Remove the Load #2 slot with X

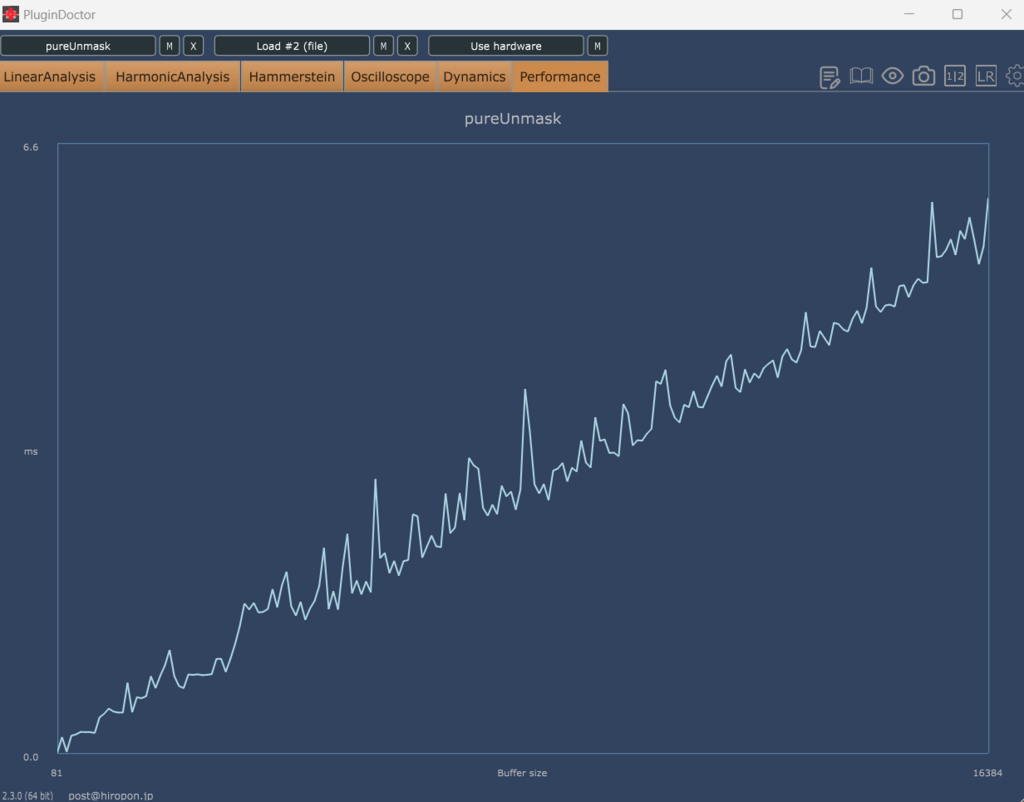pos(408,46)
